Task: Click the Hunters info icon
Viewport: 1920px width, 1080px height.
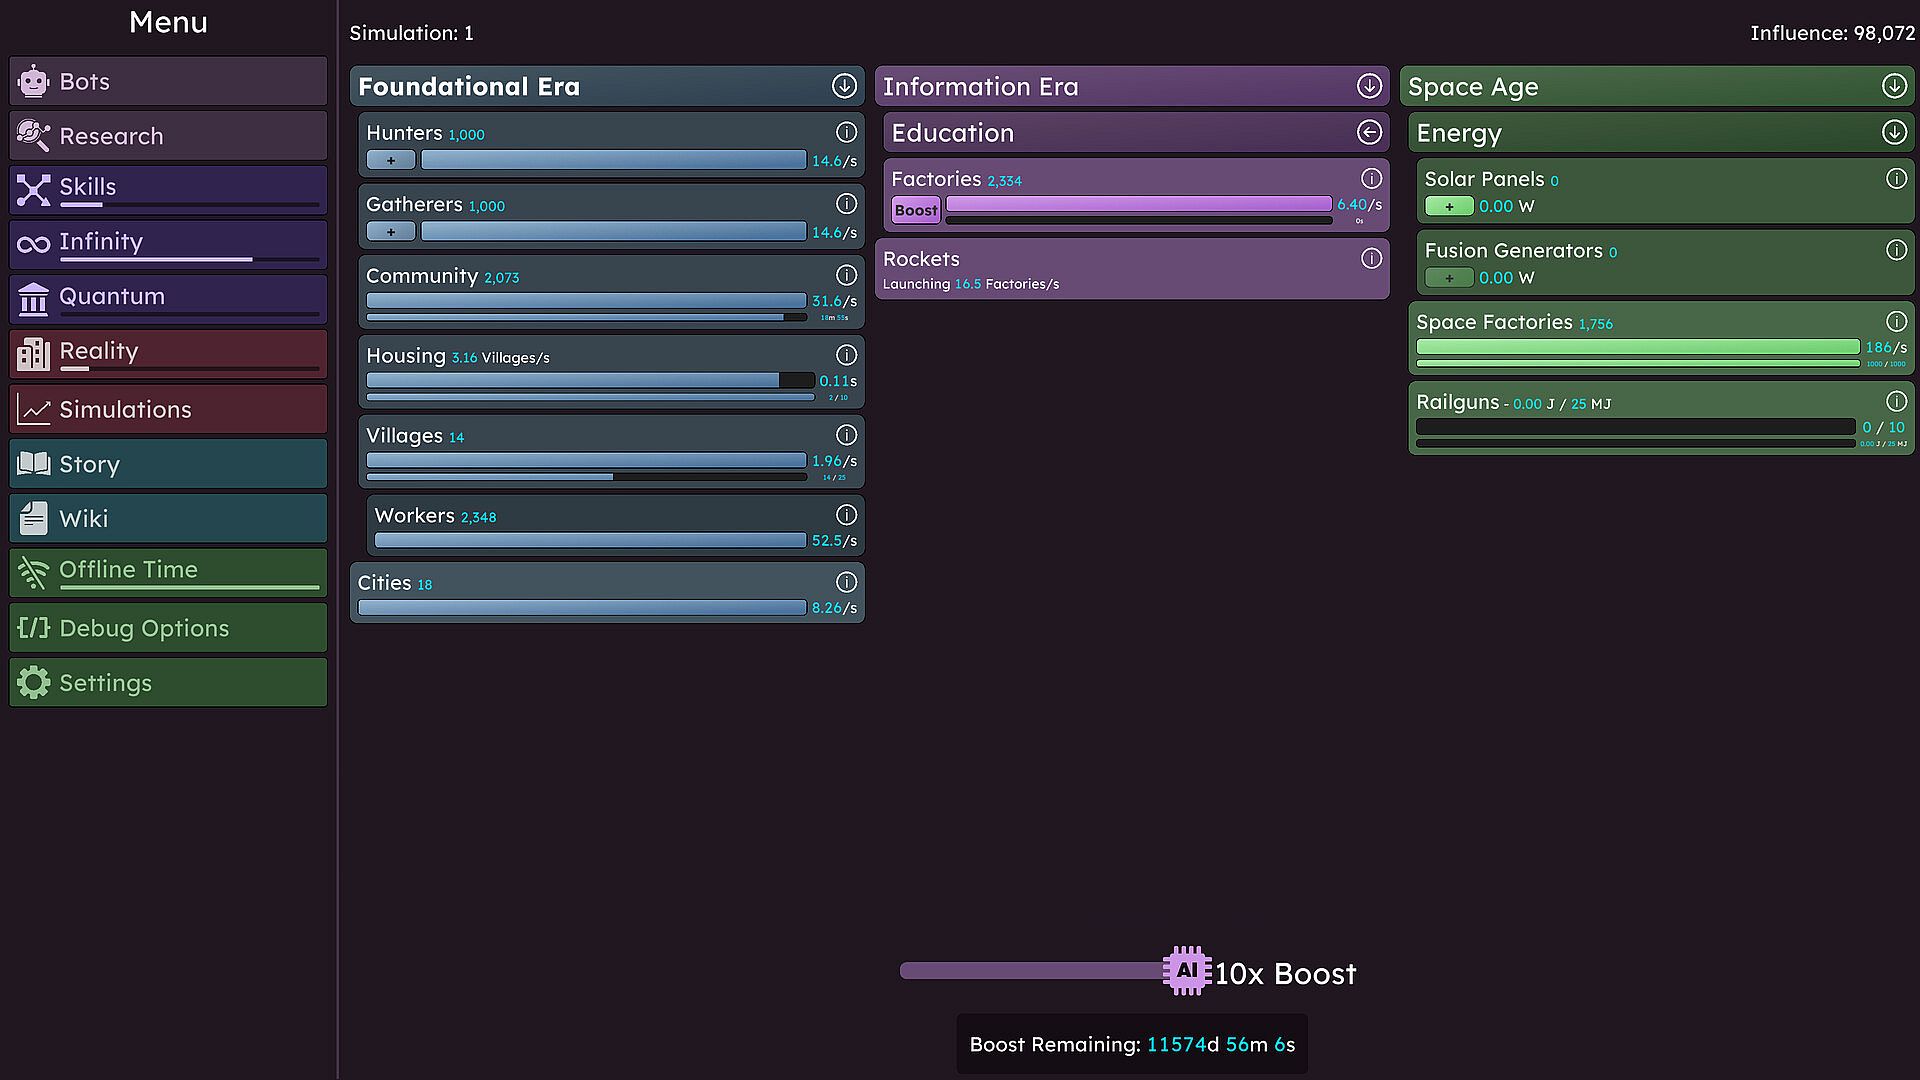Action: (x=846, y=132)
